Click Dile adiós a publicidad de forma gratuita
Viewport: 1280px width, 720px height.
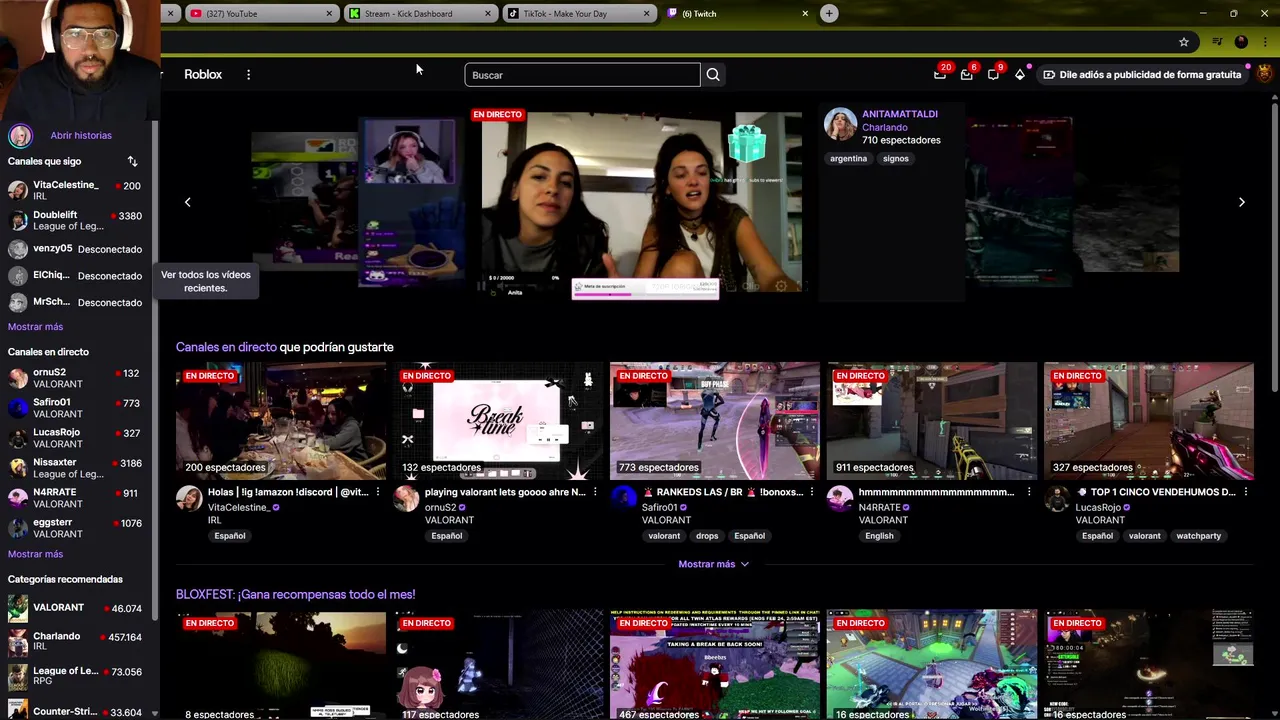pyautogui.click(x=1142, y=74)
